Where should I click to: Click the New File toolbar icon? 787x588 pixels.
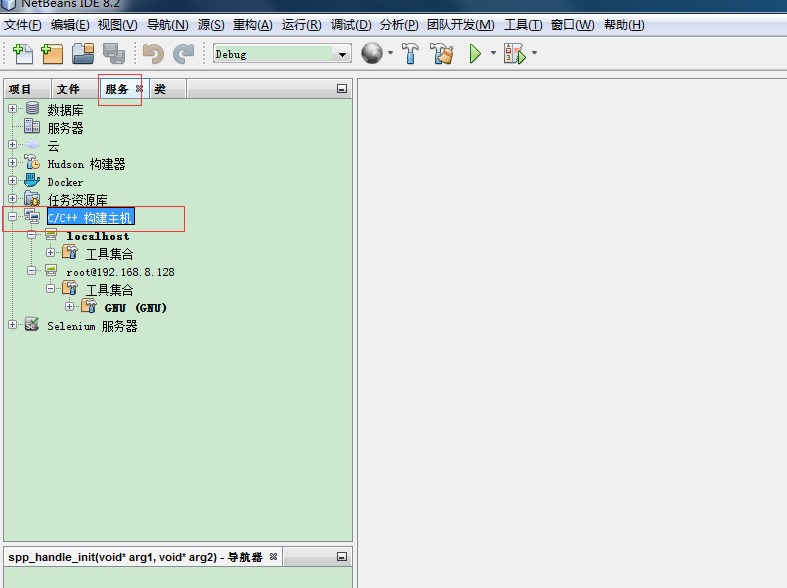pos(23,54)
